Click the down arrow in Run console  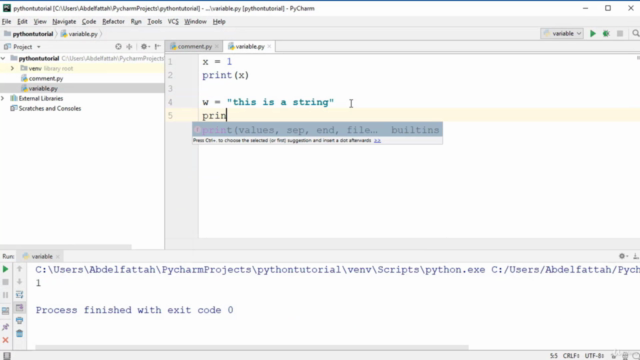click(19, 282)
